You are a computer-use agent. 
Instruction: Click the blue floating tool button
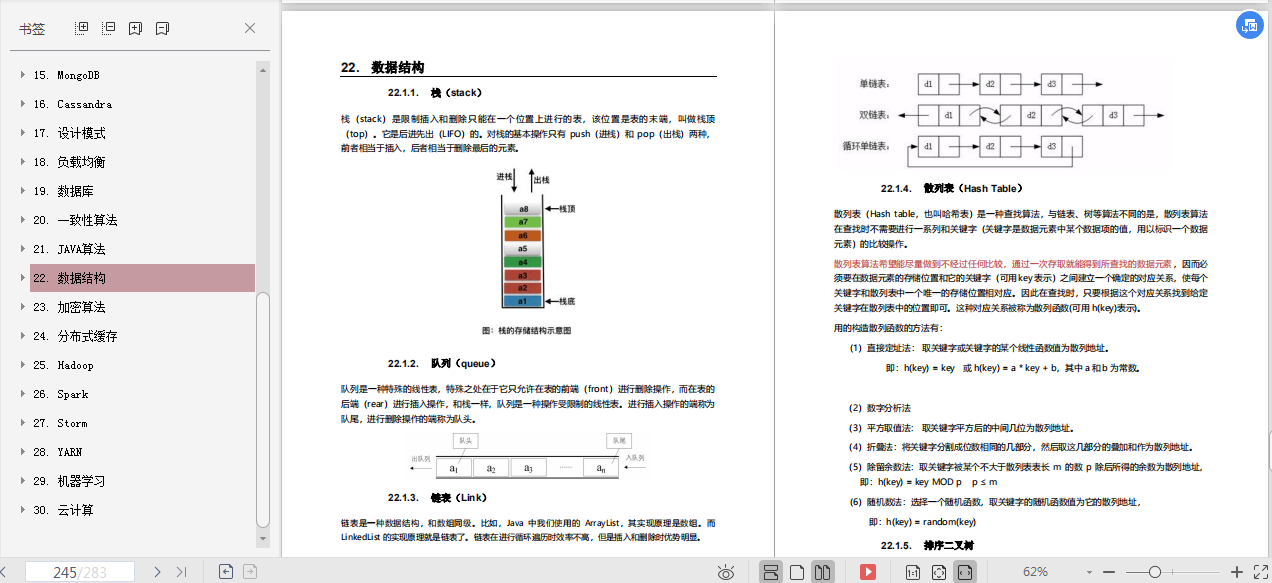click(x=1249, y=27)
